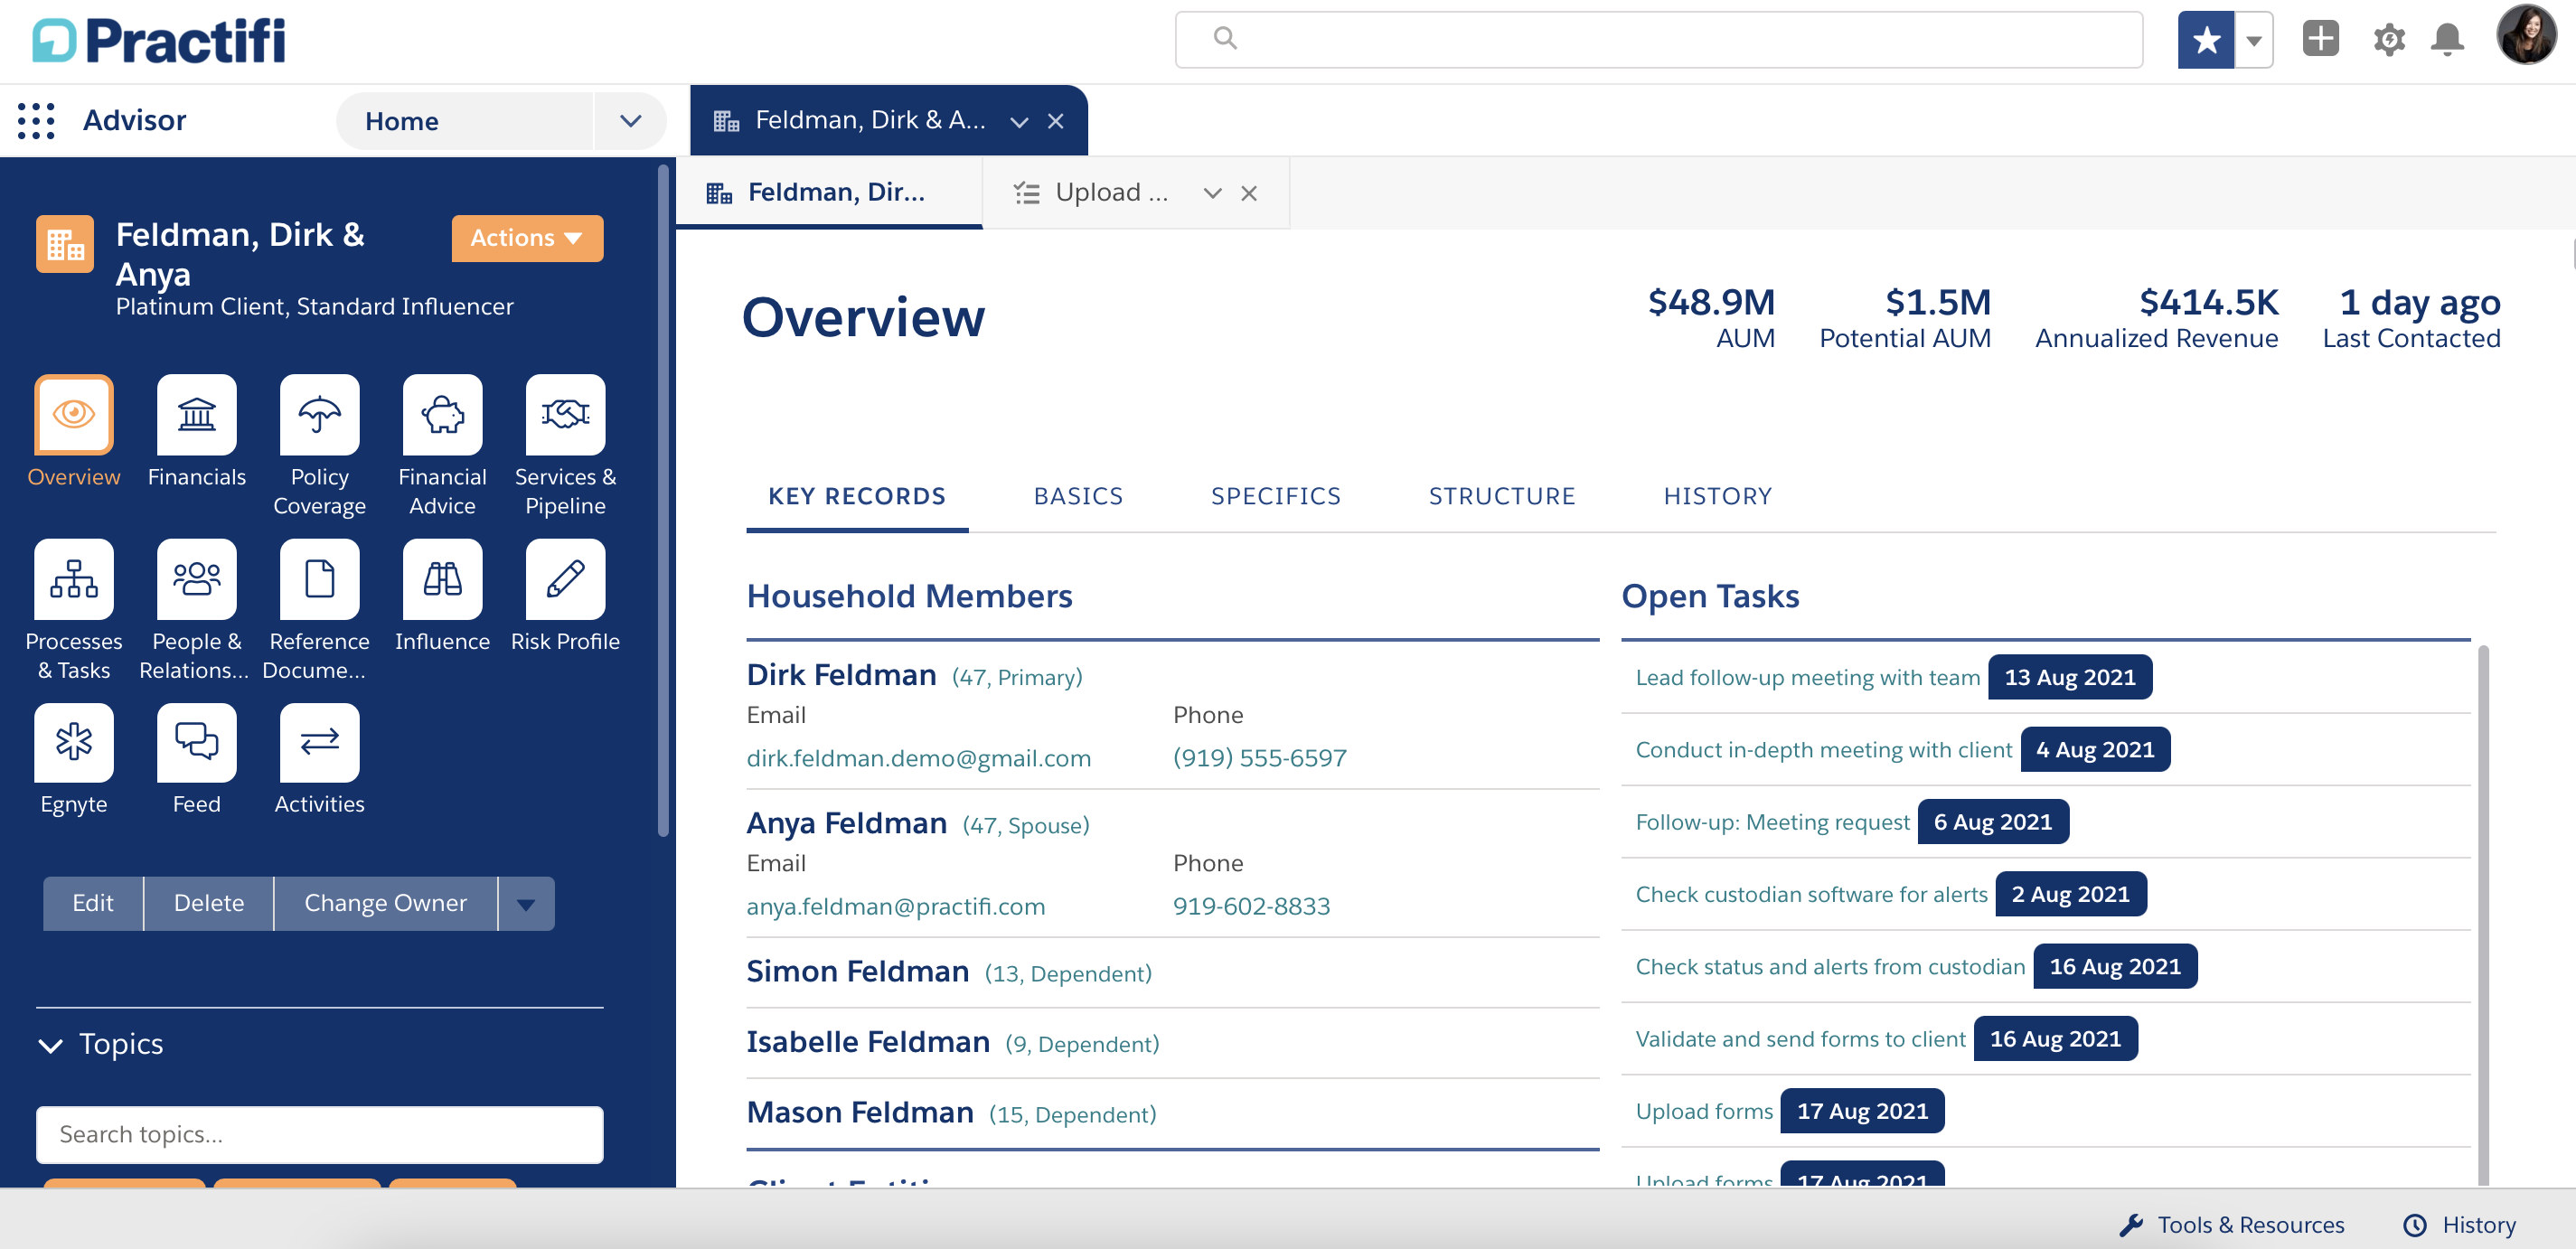Screen dimensions: 2576x1249
Task: Switch to the Structure tab
Action: tap(1501, 495)
